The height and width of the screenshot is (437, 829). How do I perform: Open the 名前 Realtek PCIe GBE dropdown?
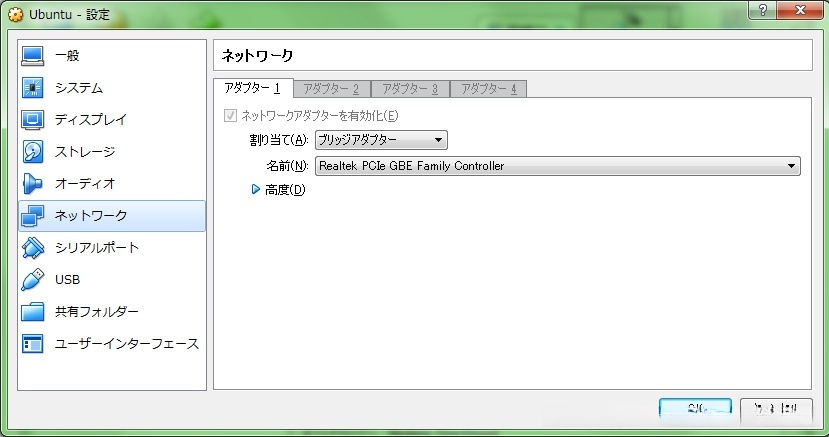pos(558,166)
